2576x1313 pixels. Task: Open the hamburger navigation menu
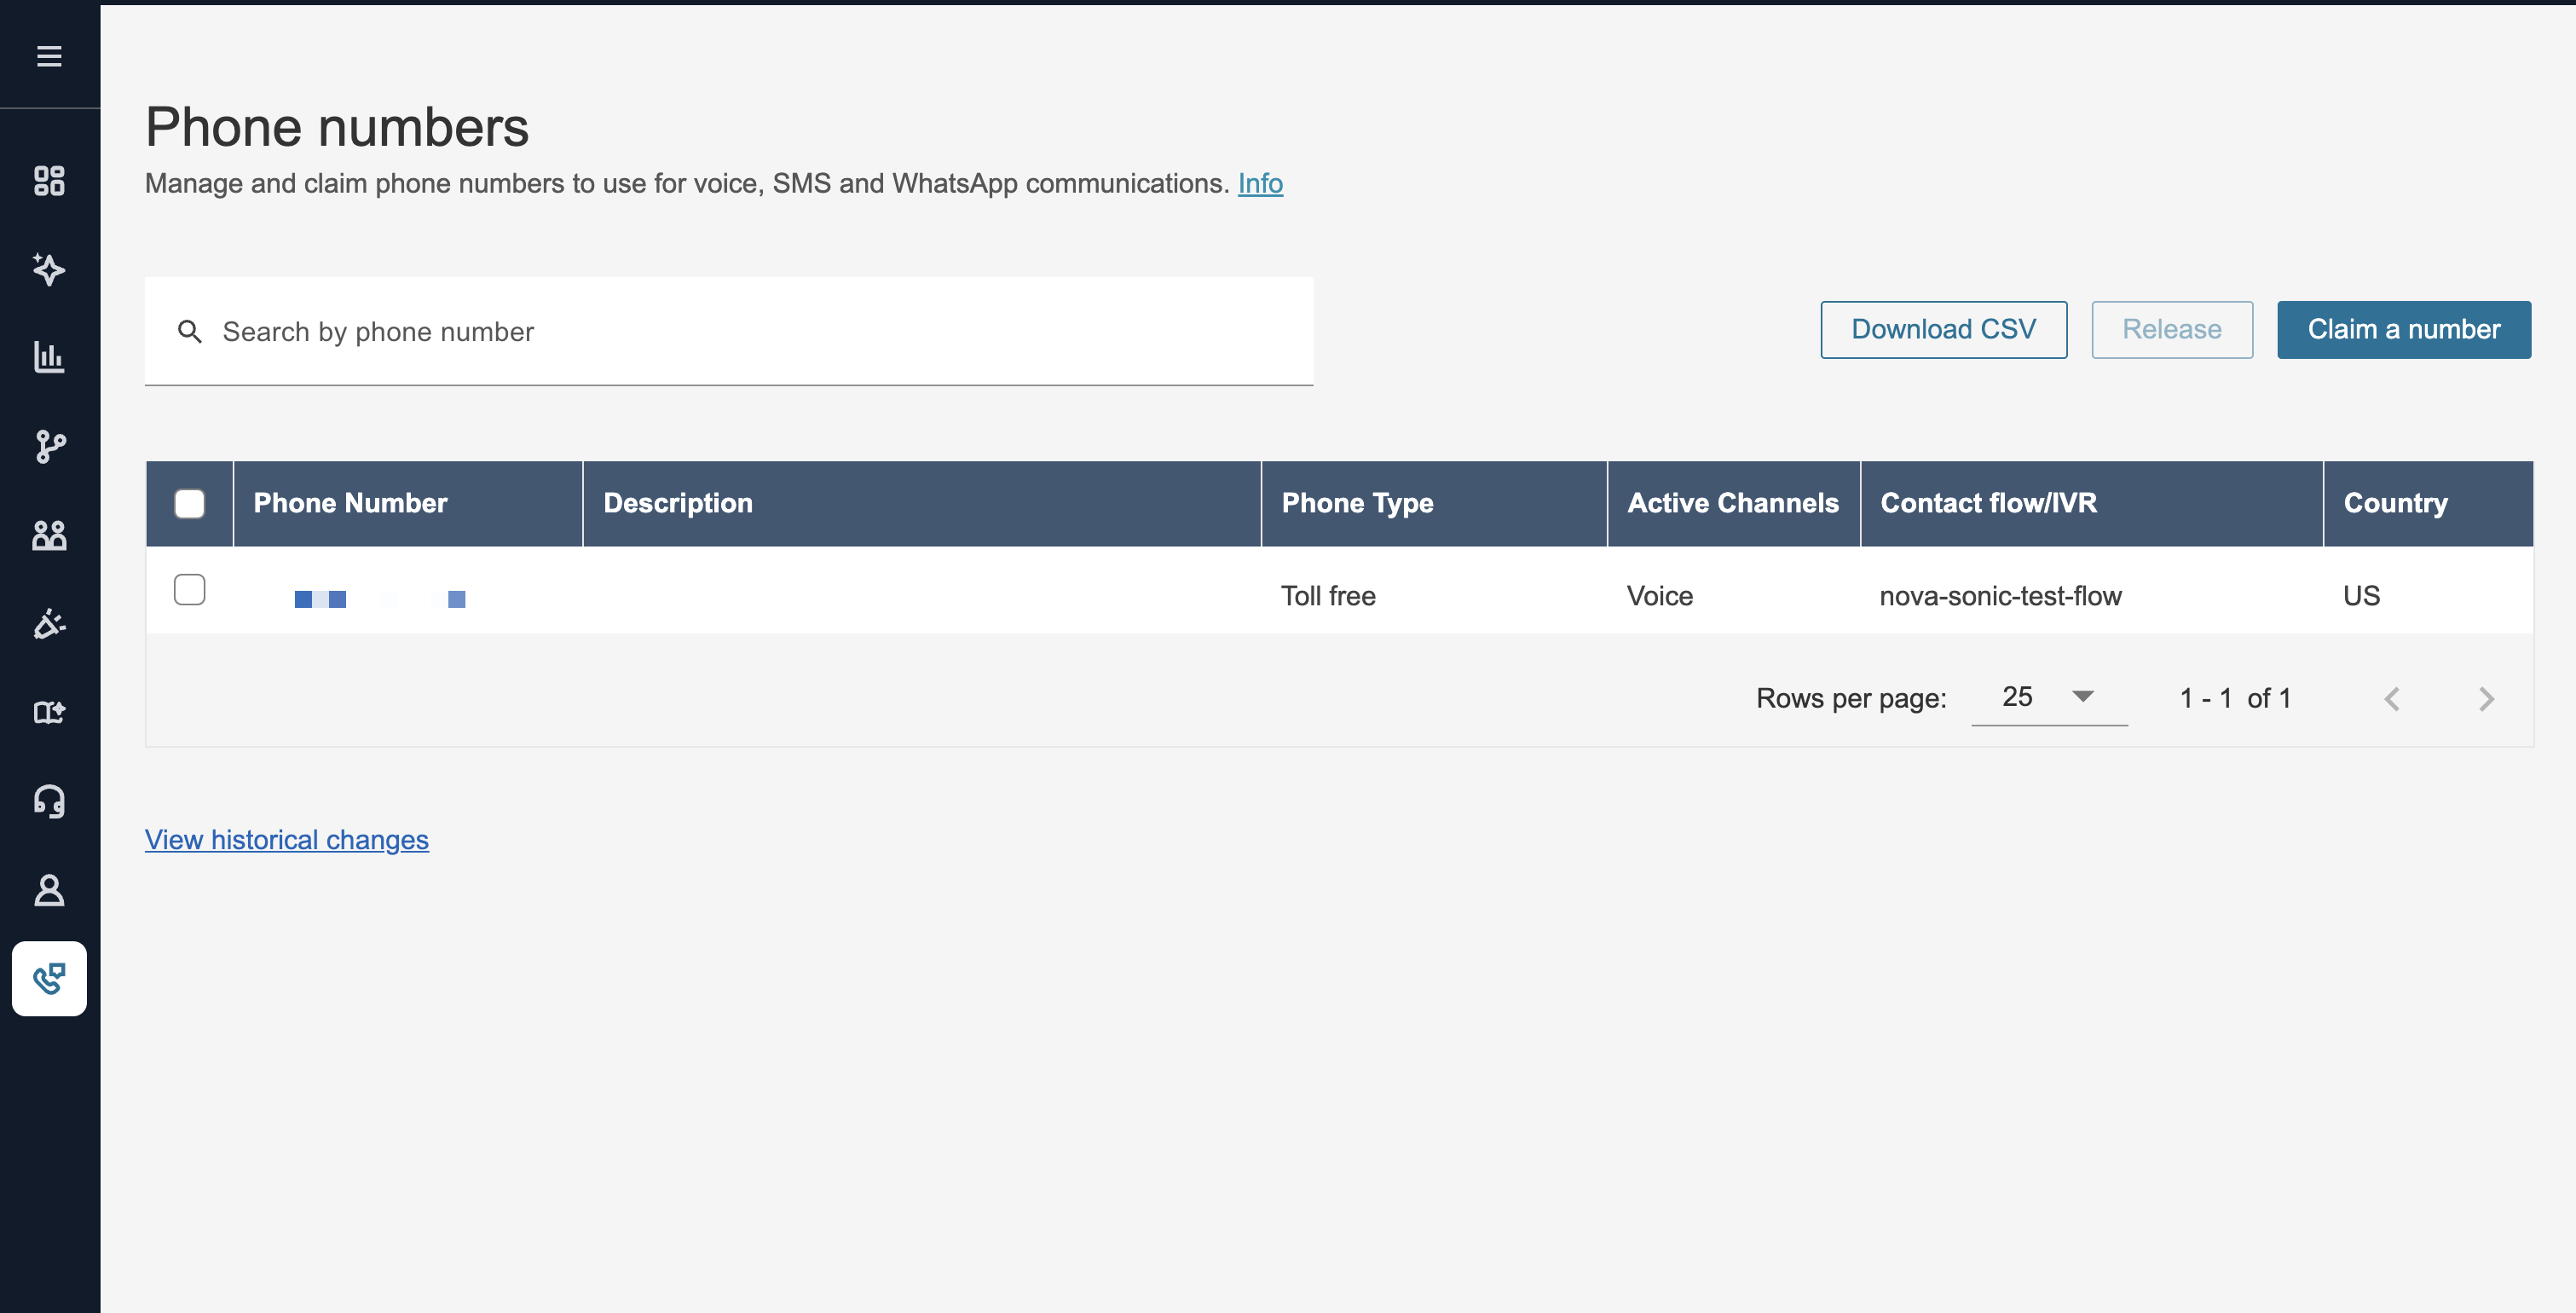click(49, 56)
